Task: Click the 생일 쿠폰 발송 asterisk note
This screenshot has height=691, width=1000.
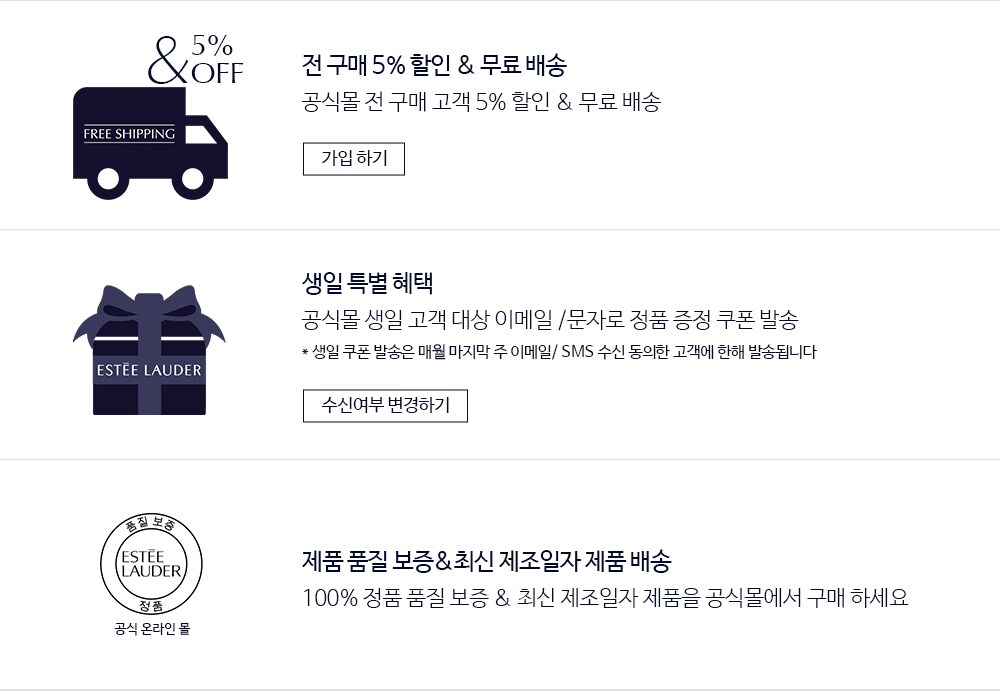Action: tap(558, 352)
